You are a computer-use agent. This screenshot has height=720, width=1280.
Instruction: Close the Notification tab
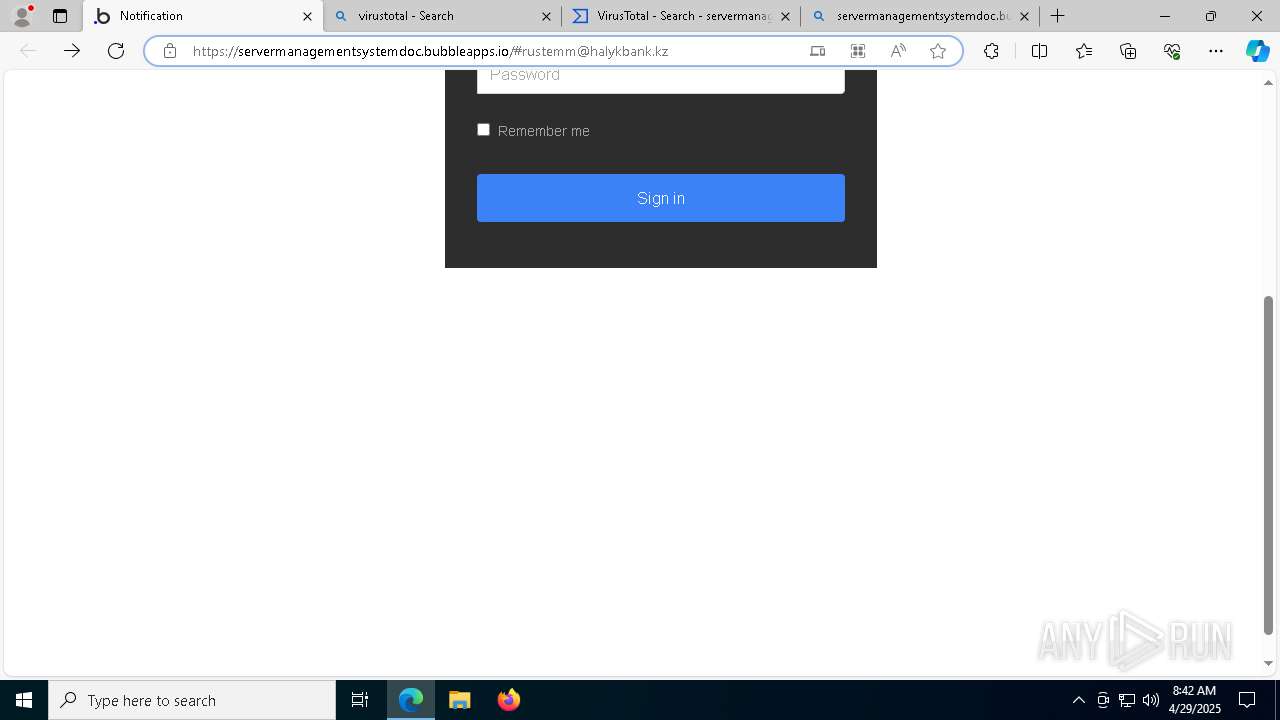(307, 16)
